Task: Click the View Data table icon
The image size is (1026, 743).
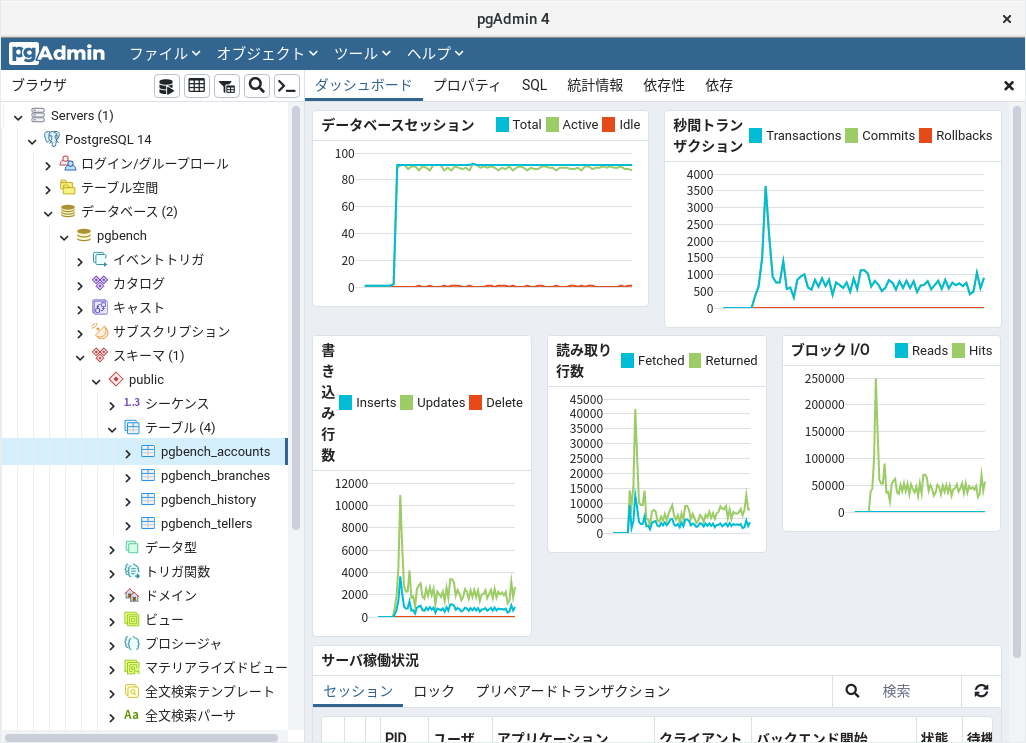Action: click(x=197, y=86)
